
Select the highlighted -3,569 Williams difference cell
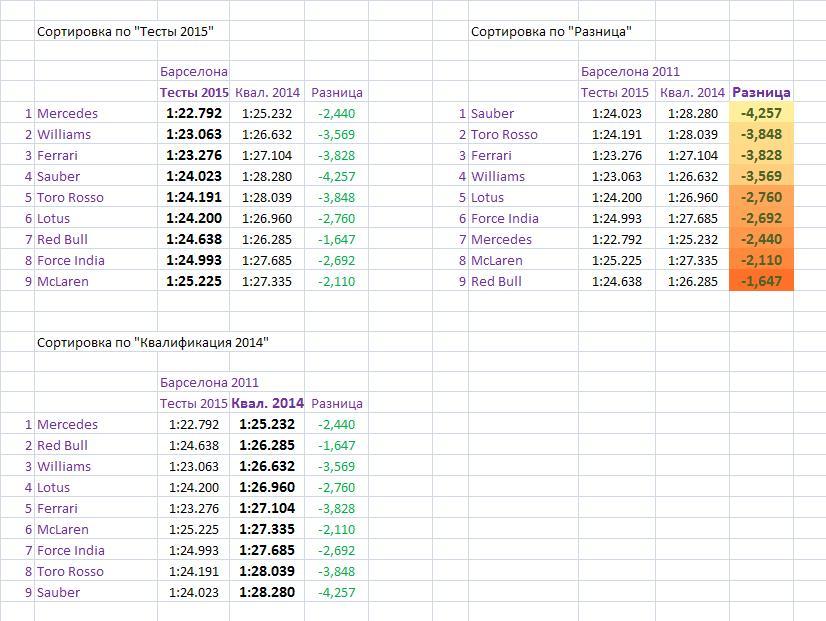(x=761, y=176)
